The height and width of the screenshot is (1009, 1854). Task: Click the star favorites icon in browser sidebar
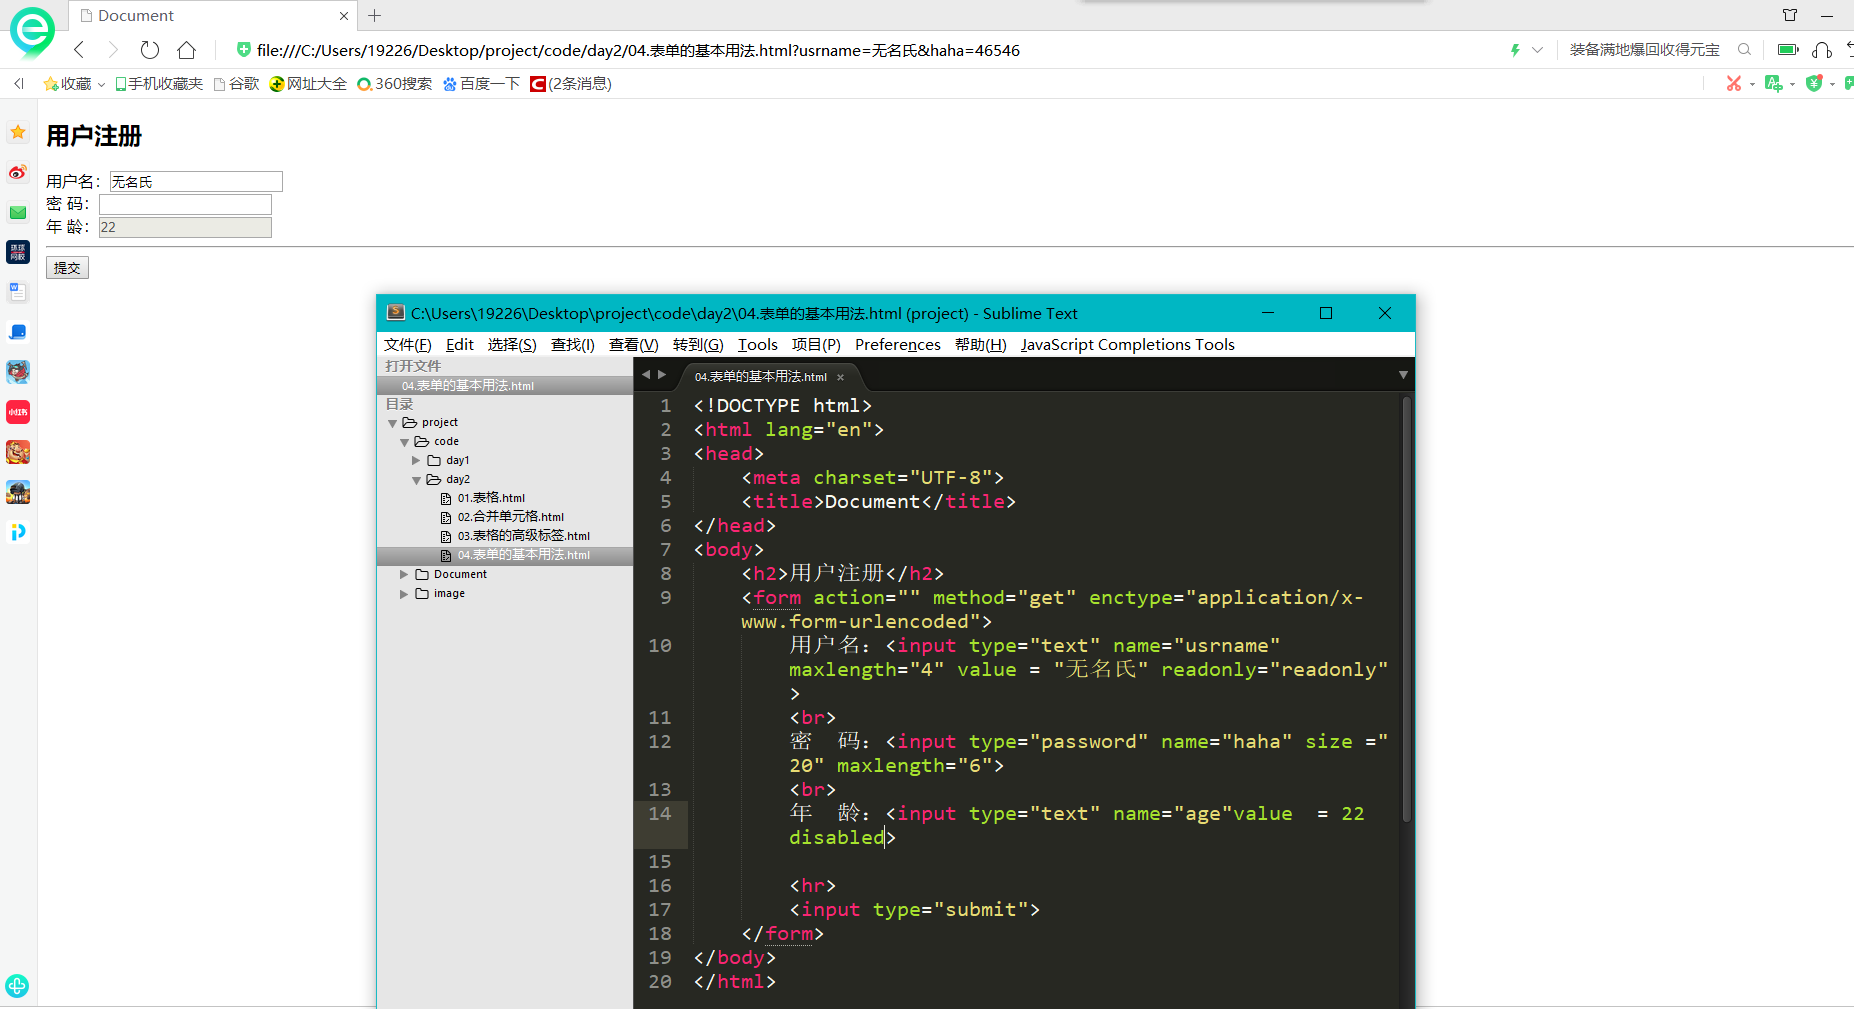18,132
